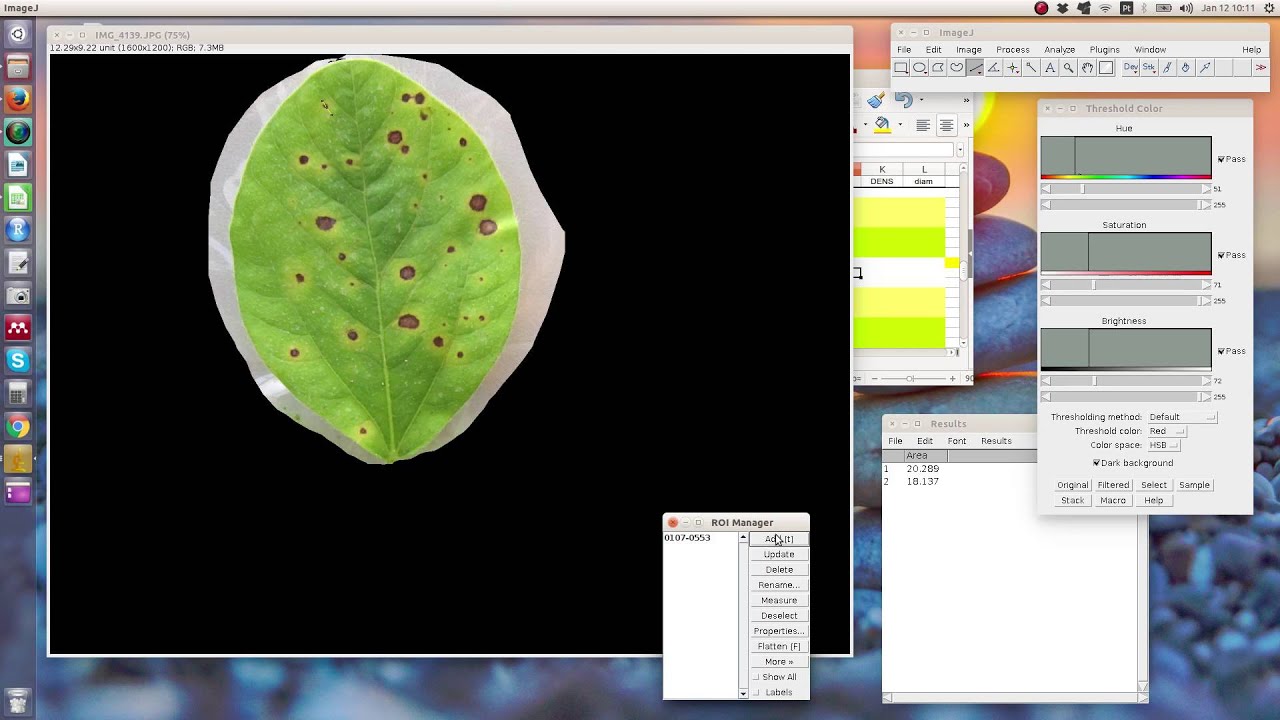Open the More » menu in ROI Manager
1280x720 pixels.
tap(779, 662)
